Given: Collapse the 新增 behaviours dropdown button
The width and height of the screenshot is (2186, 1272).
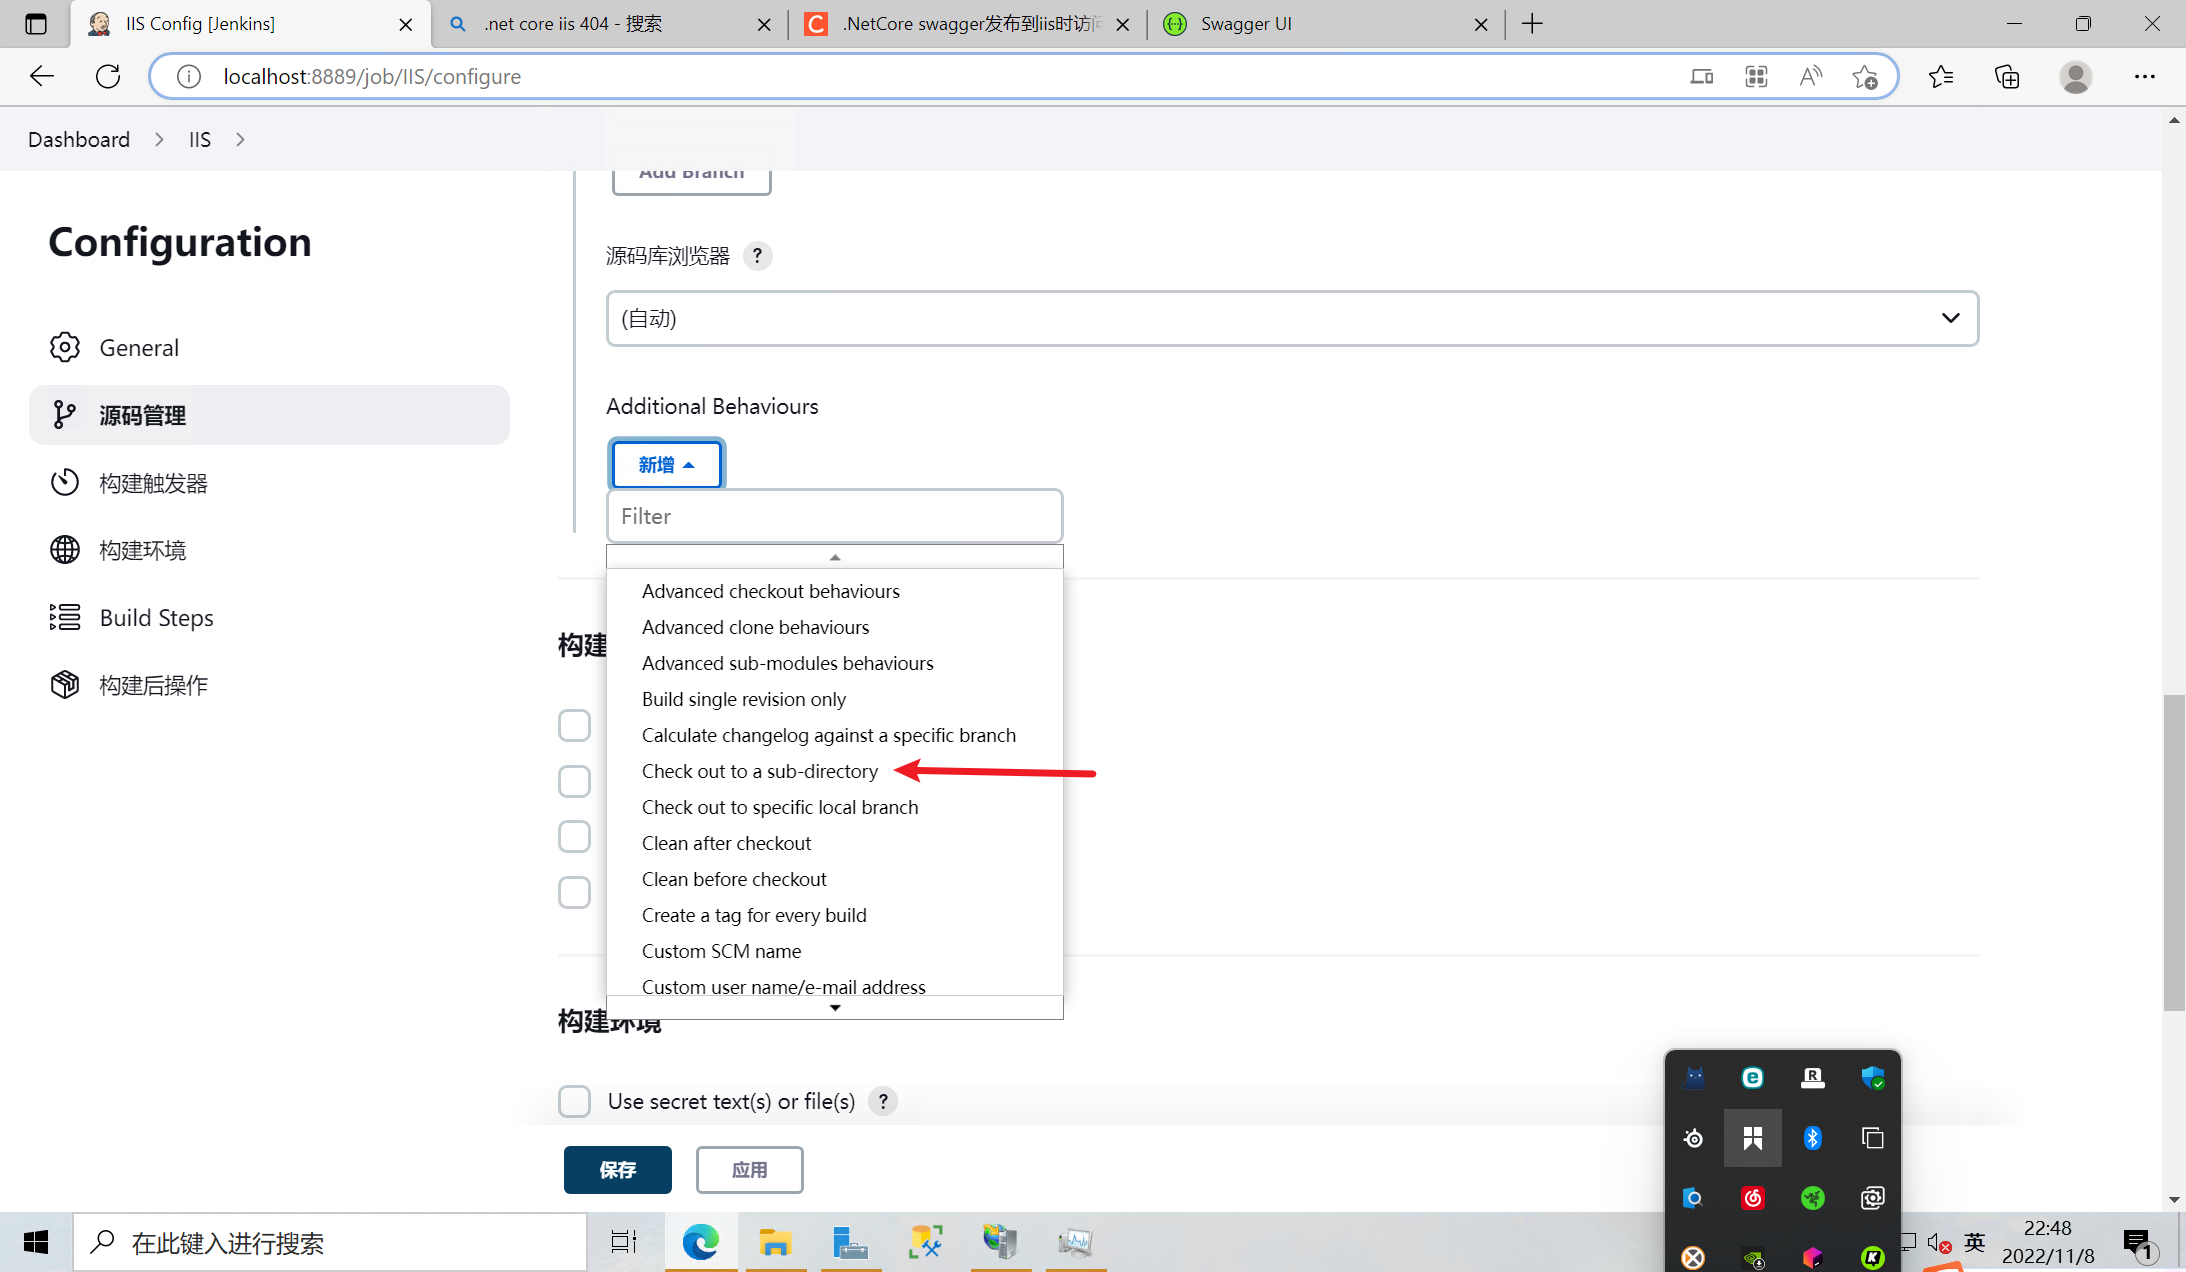Looking at the screenshot, I should [666, 464].
